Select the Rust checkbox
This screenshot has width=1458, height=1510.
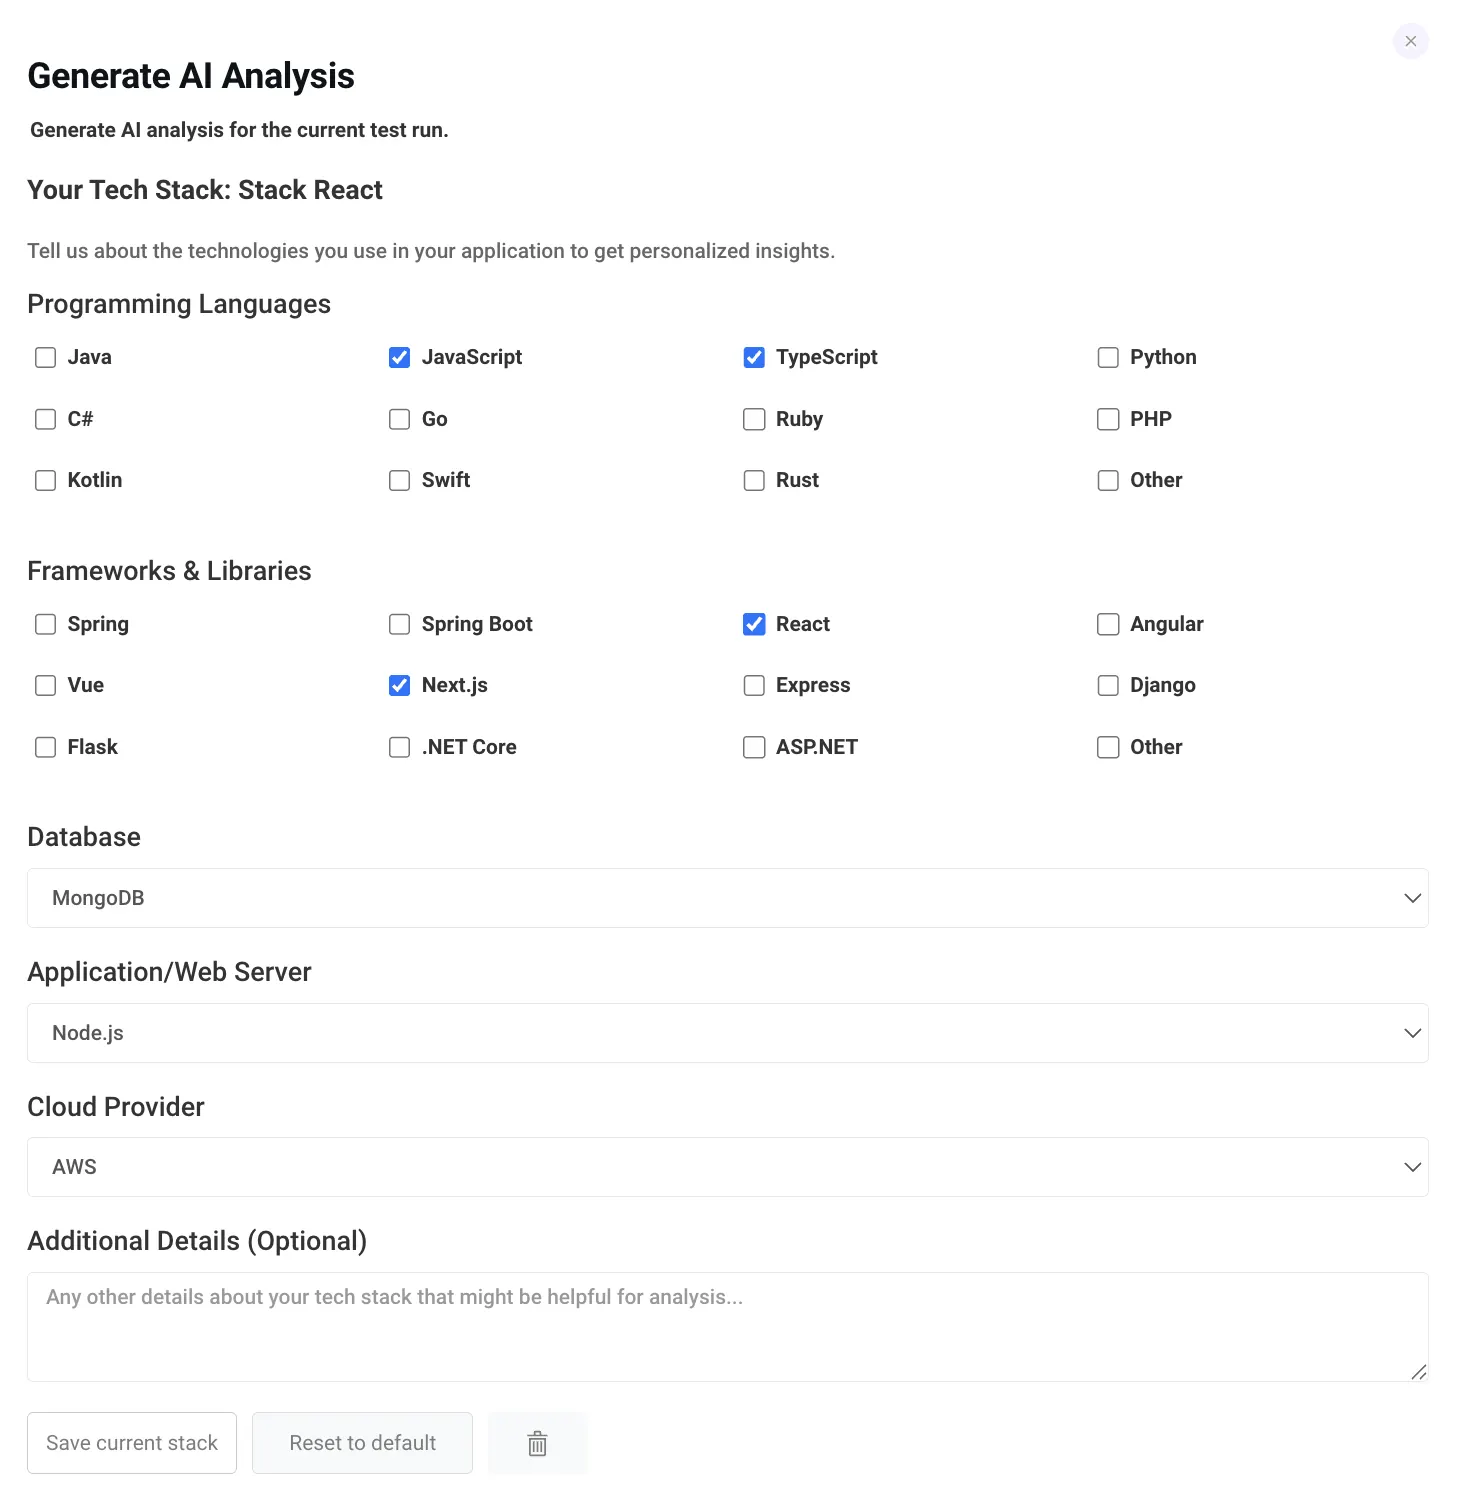[754, 481]
